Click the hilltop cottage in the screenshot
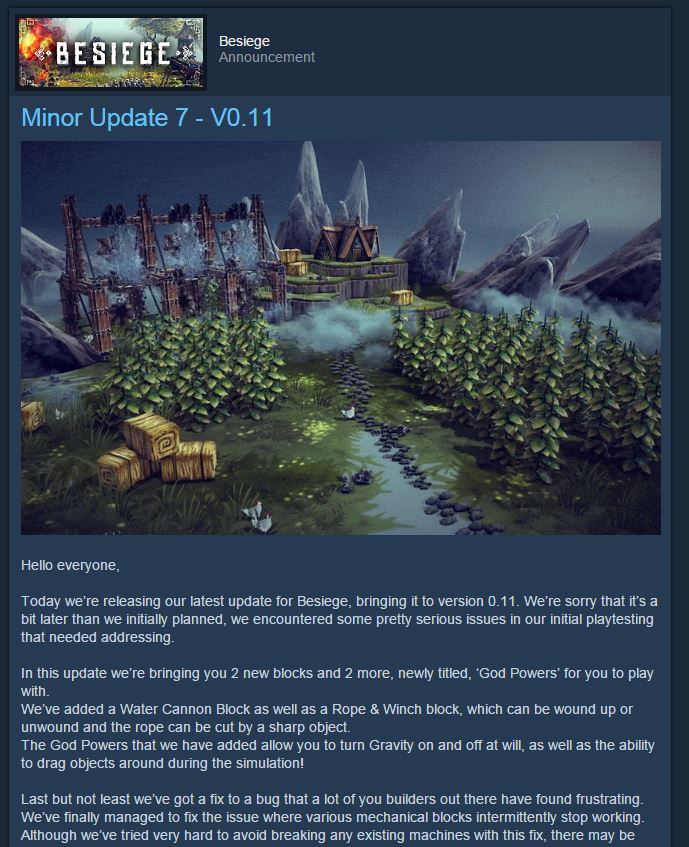The image size is (689, 847). pos(346,240)
